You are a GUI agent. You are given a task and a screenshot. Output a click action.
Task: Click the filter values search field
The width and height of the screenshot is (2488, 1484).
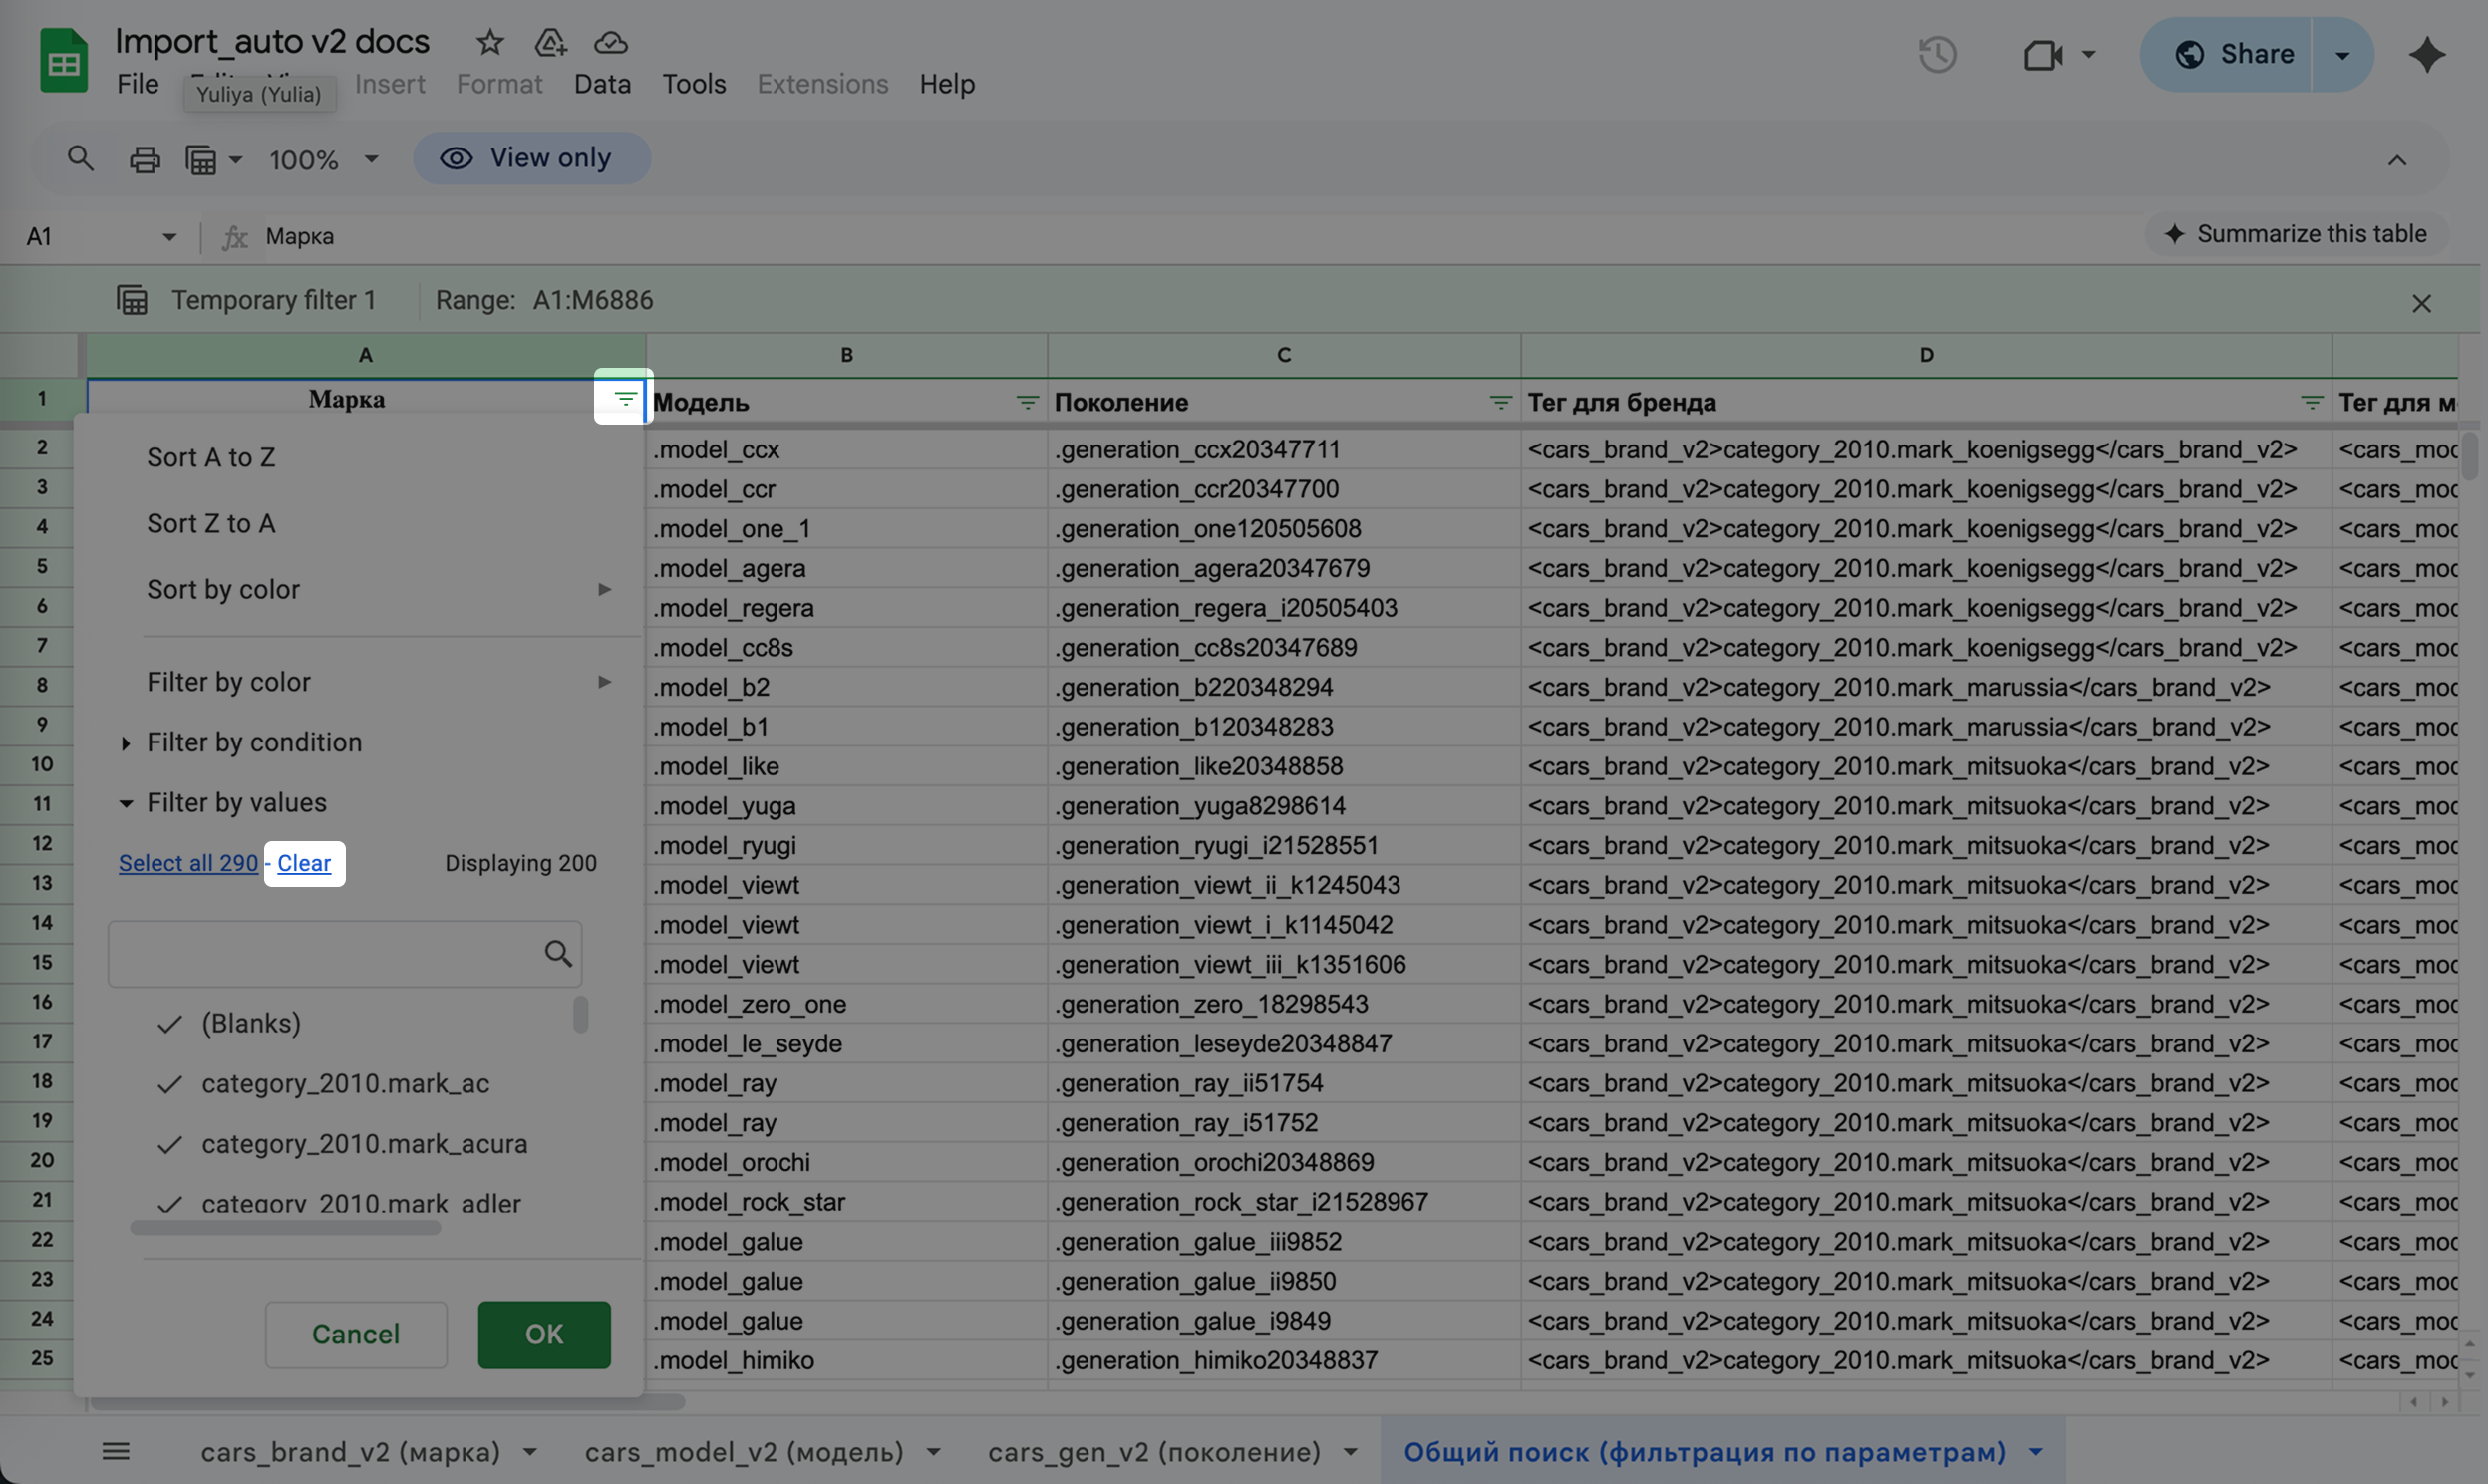pyautogui.click(x=325, y=954)
